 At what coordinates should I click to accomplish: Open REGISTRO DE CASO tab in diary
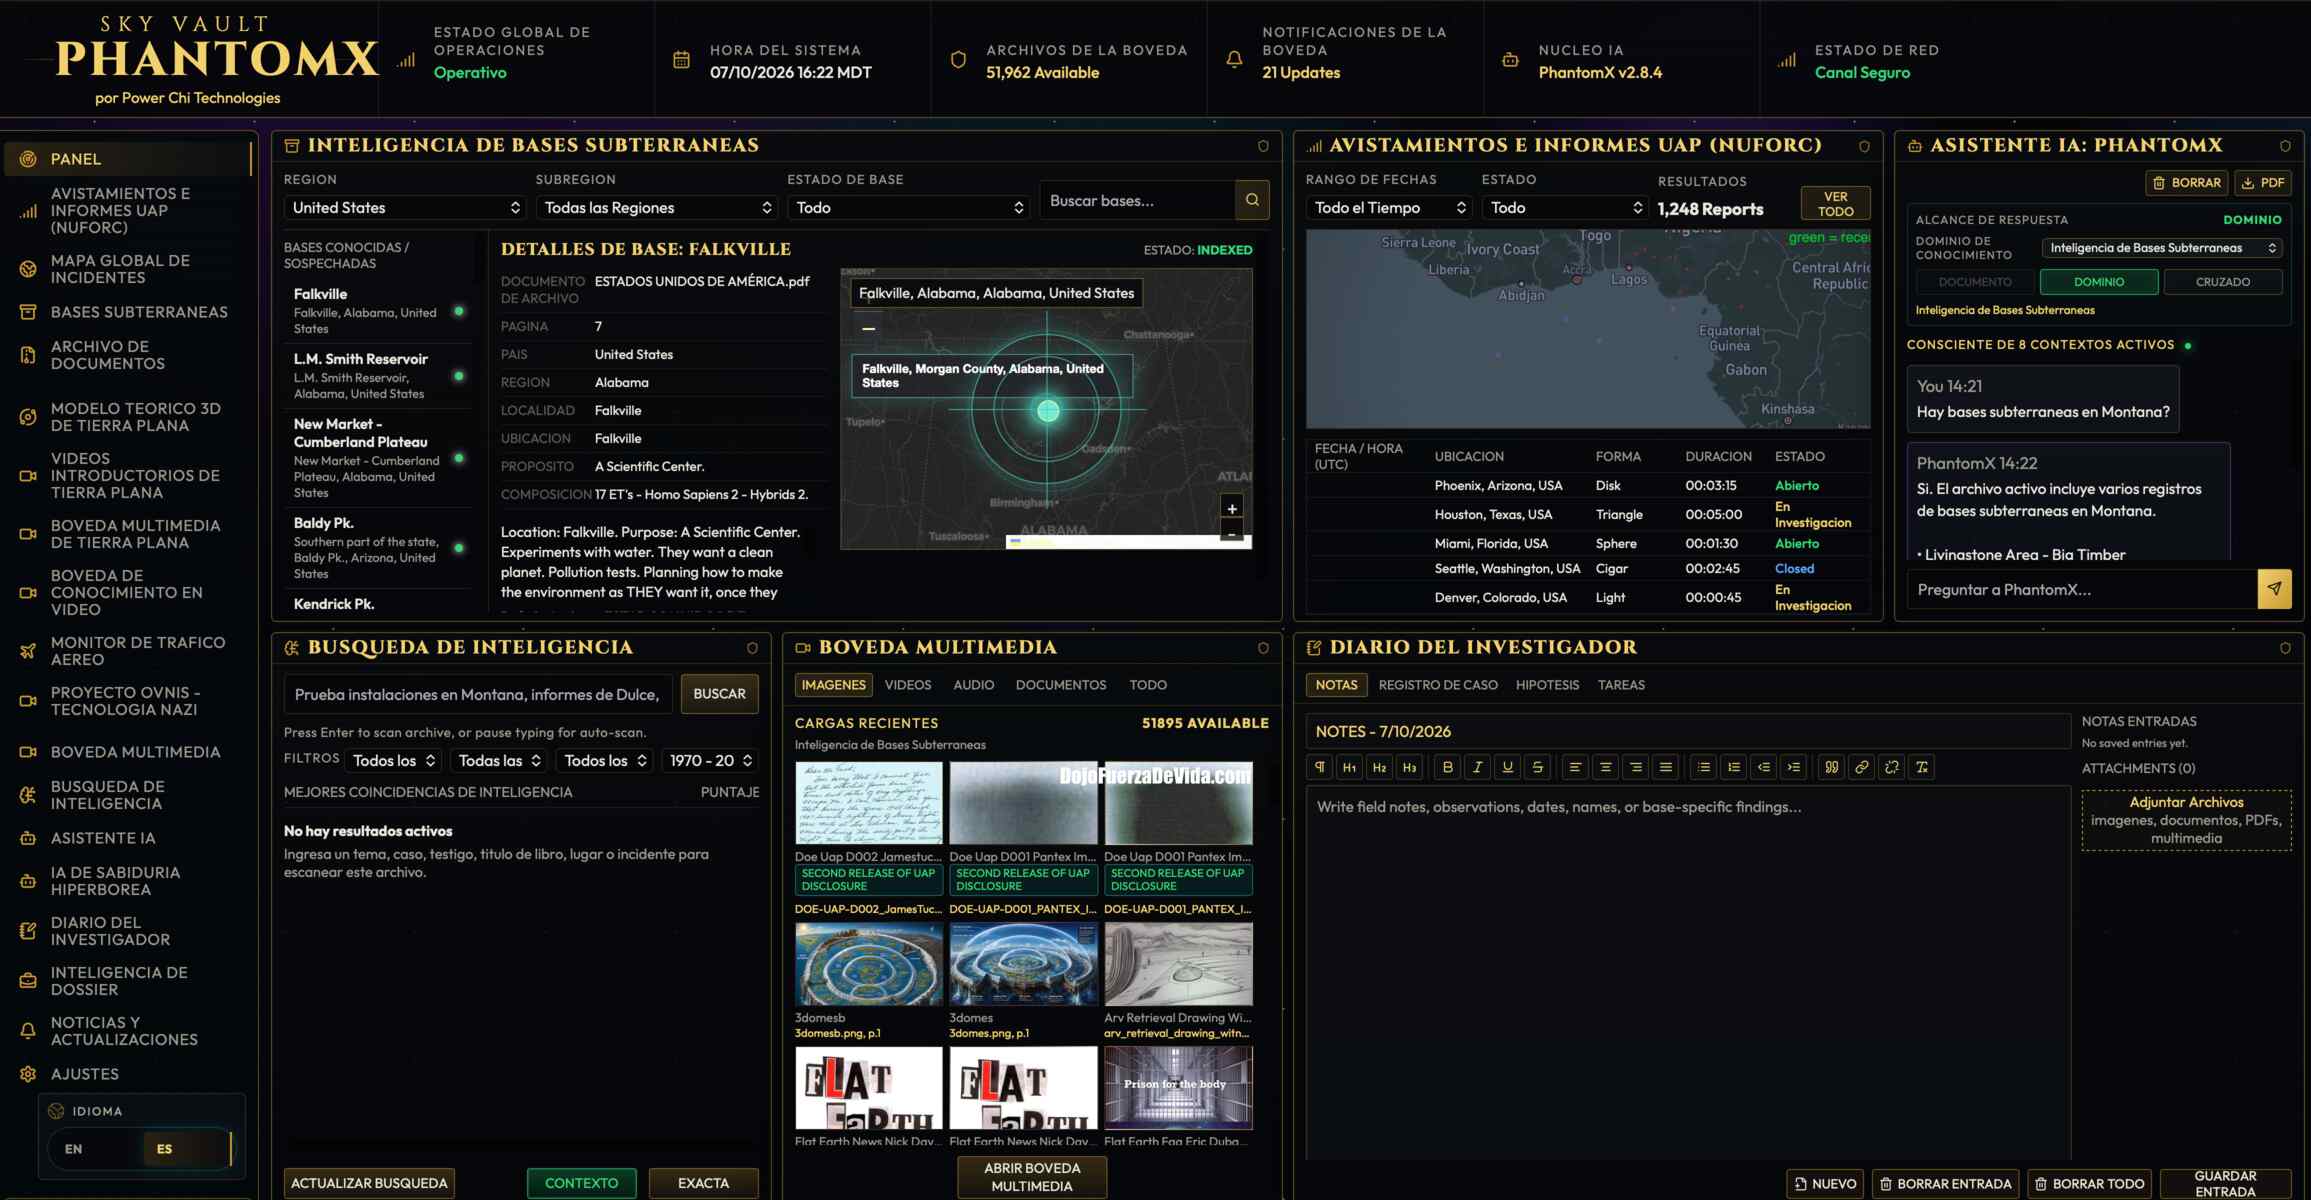coord(1438,685)
